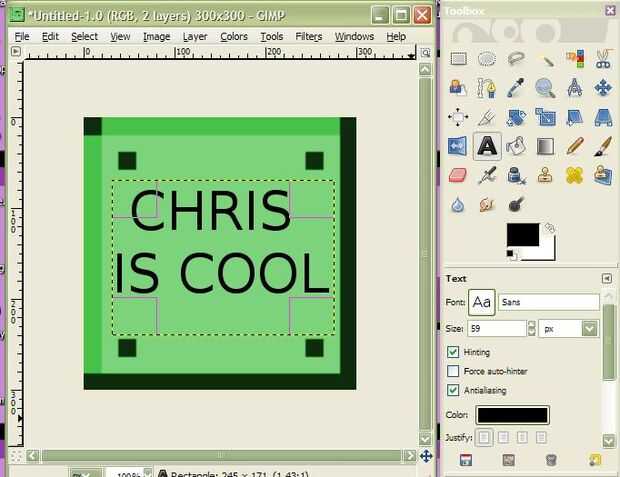Select the Alignment tool

[459, 117]
